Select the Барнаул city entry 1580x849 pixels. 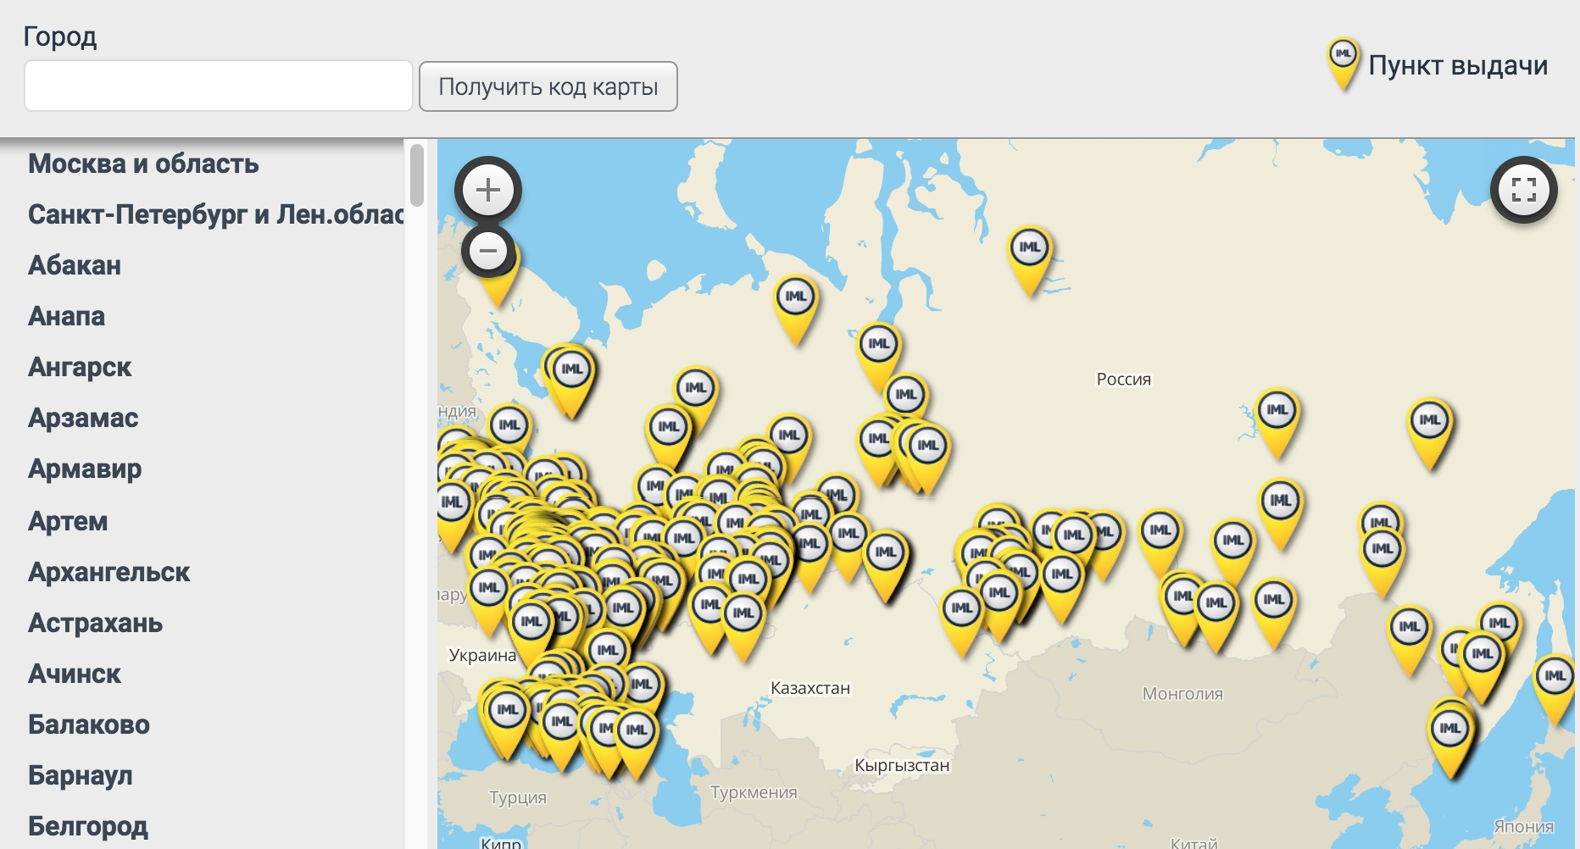click(80, 776)
